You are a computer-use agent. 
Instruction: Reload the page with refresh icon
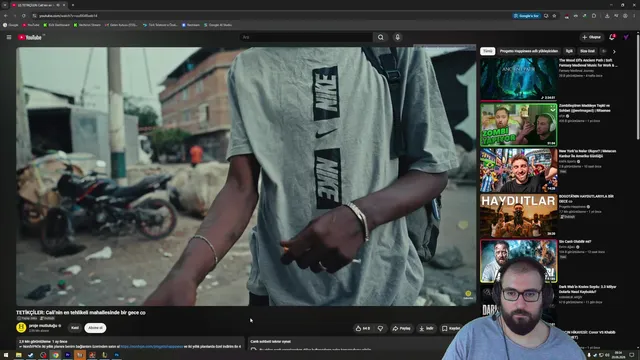point(24,16)
